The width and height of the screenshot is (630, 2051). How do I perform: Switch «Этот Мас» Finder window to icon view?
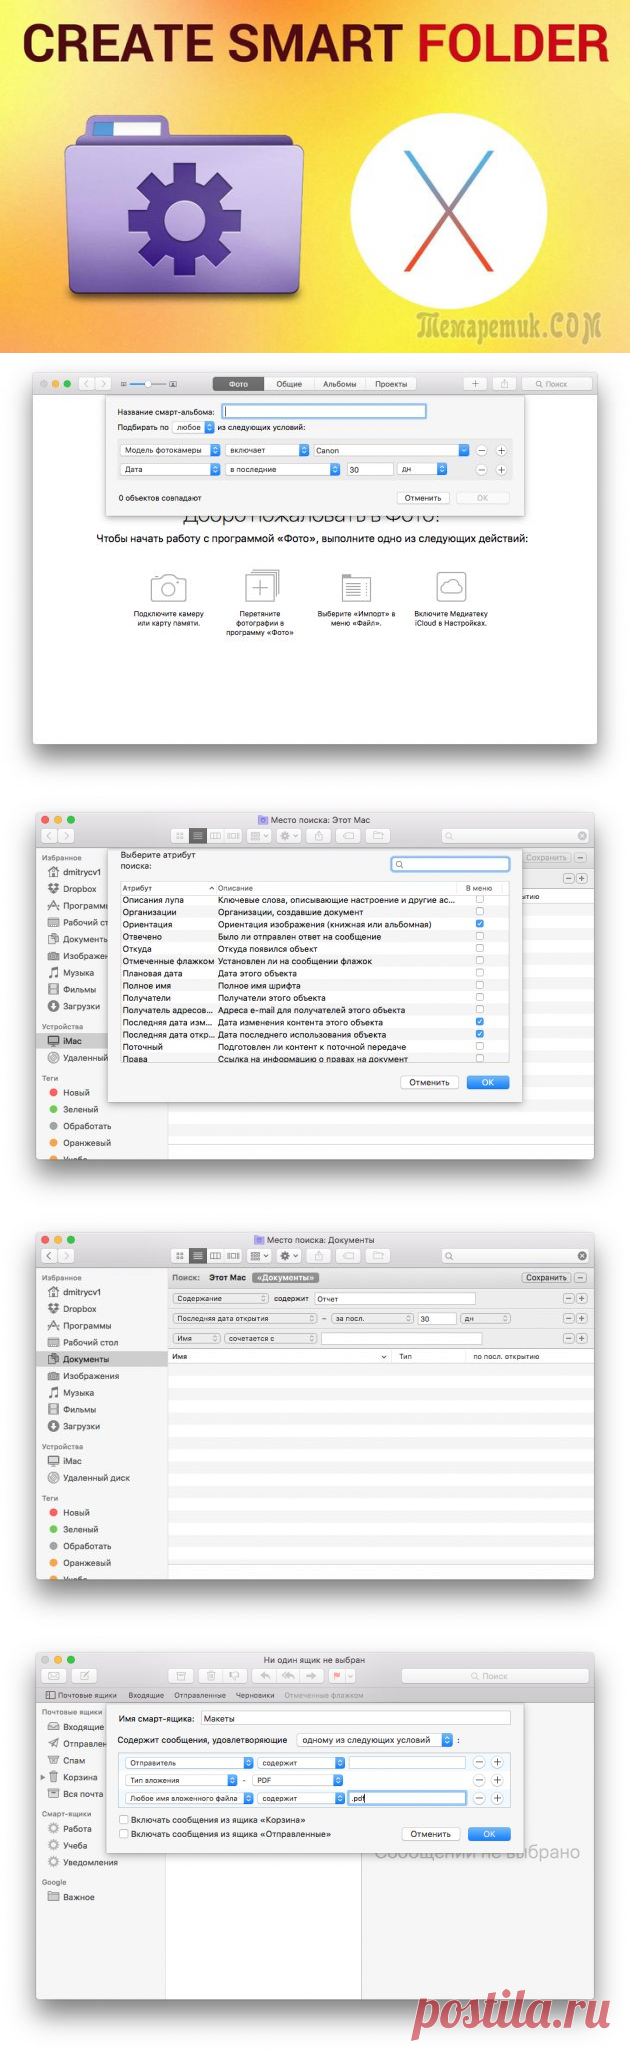(x=180, y=836)
